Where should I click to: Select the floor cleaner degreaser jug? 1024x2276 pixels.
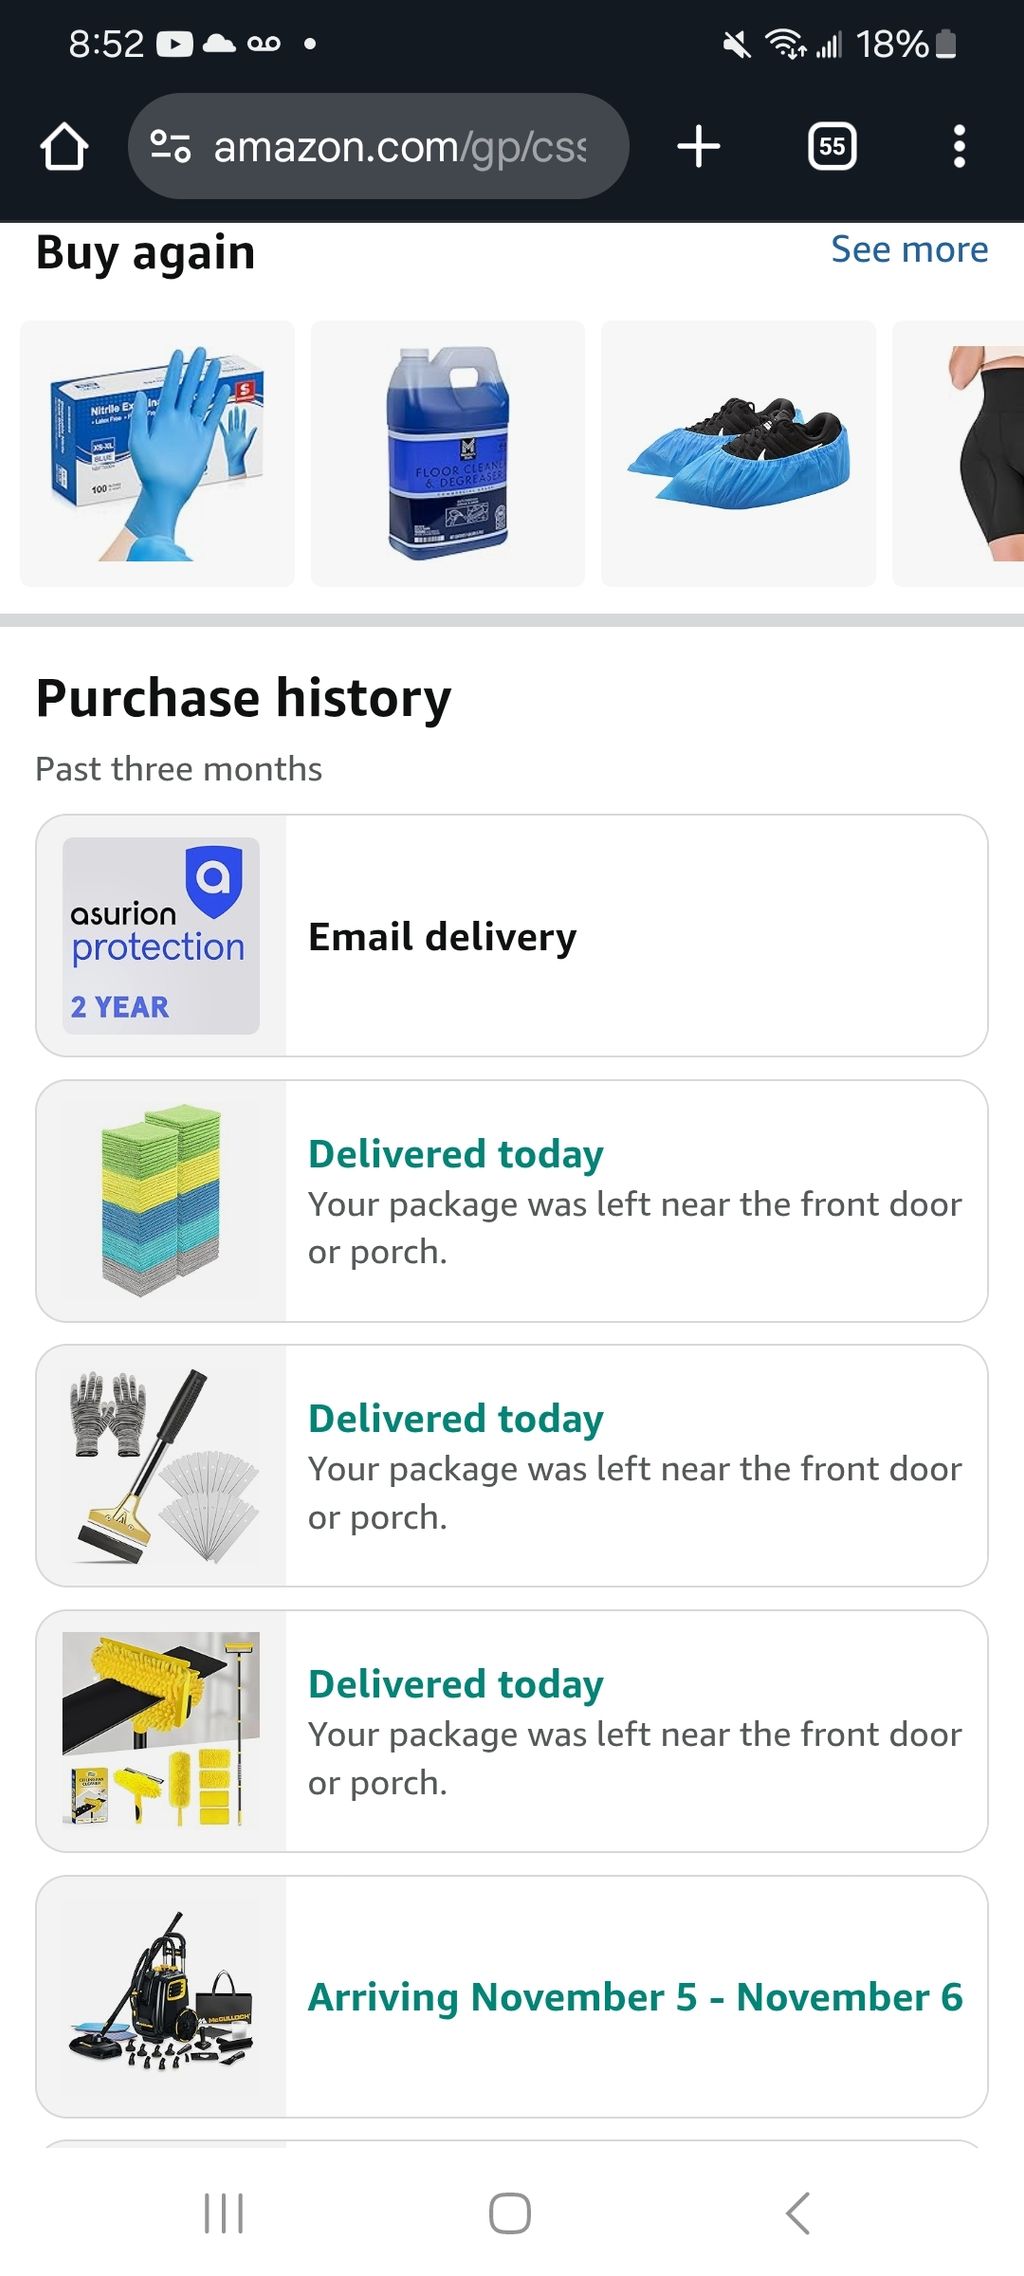[447, 453]
